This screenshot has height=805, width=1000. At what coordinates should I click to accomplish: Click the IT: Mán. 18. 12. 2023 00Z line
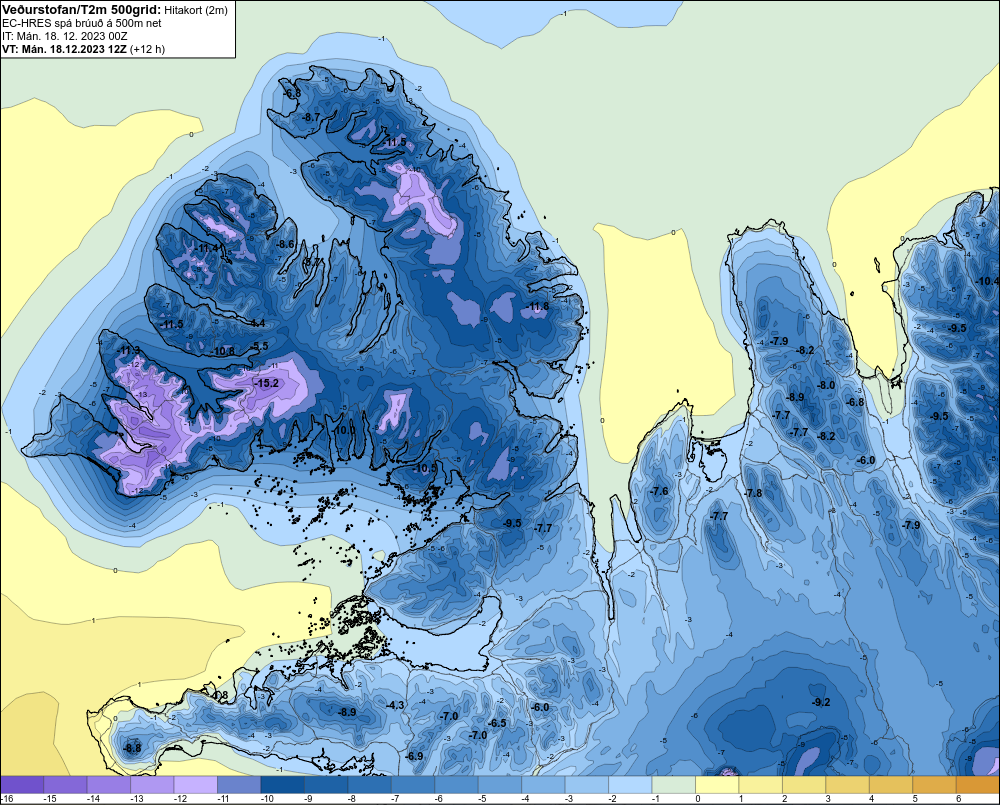64,36
